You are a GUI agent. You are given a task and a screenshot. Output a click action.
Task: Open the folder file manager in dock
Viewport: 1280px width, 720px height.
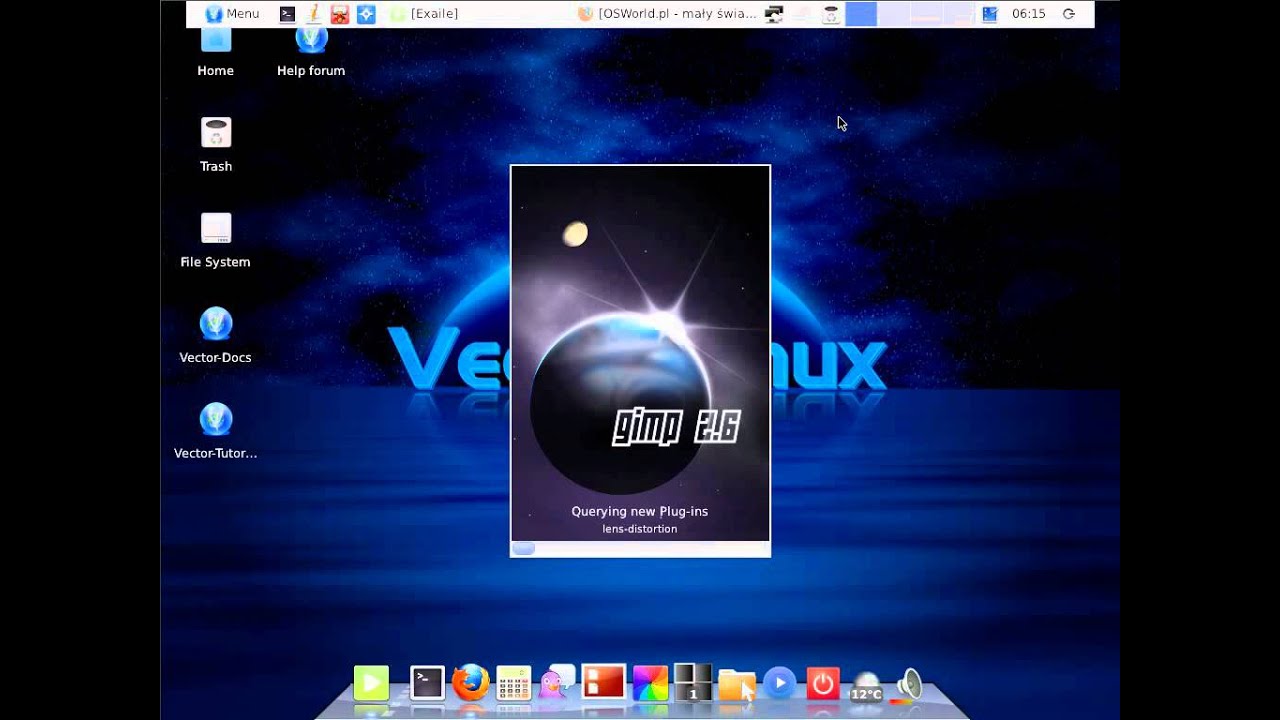coord(737,685)
